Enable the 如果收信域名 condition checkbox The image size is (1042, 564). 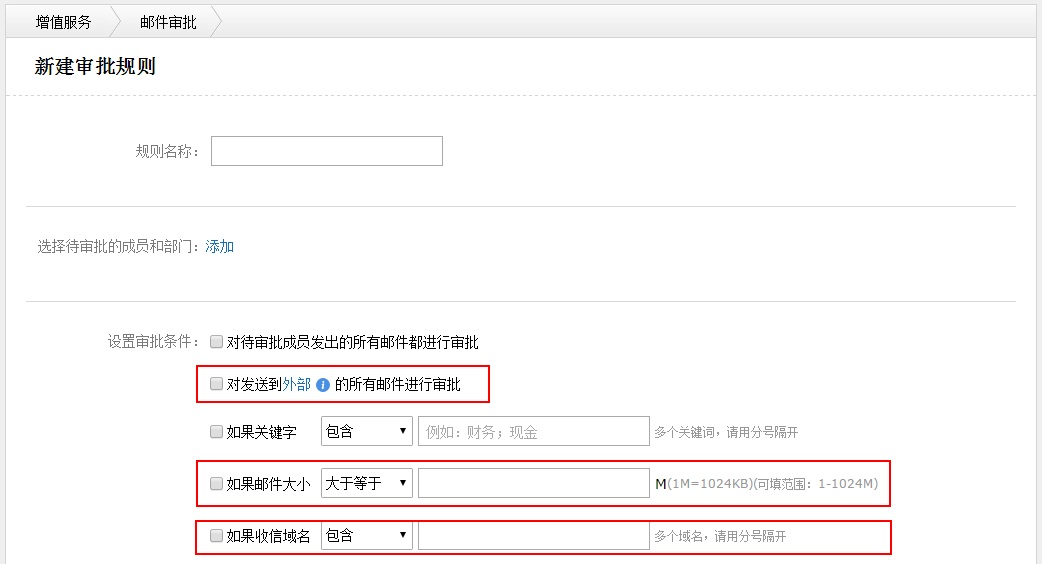(x=216, y=536)
